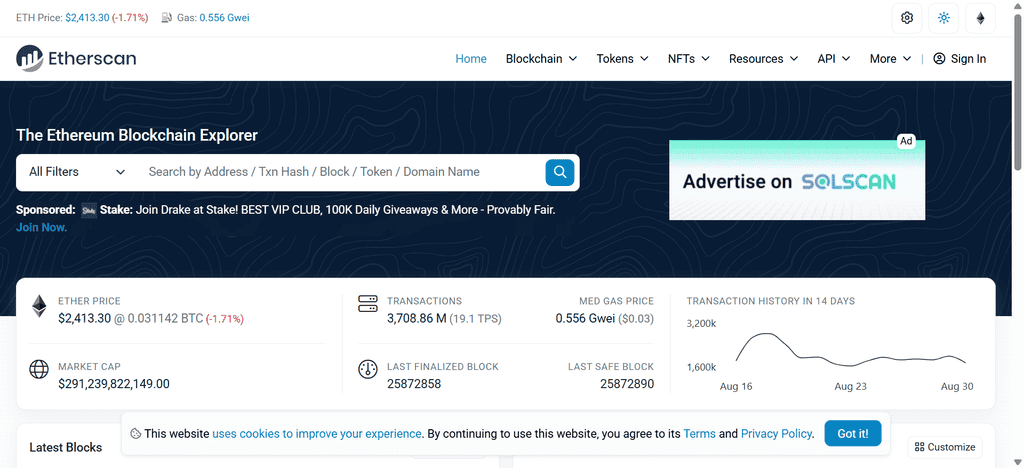
Task: Click Last Finalized Block 25872858
Action: (x=414, y=384)
